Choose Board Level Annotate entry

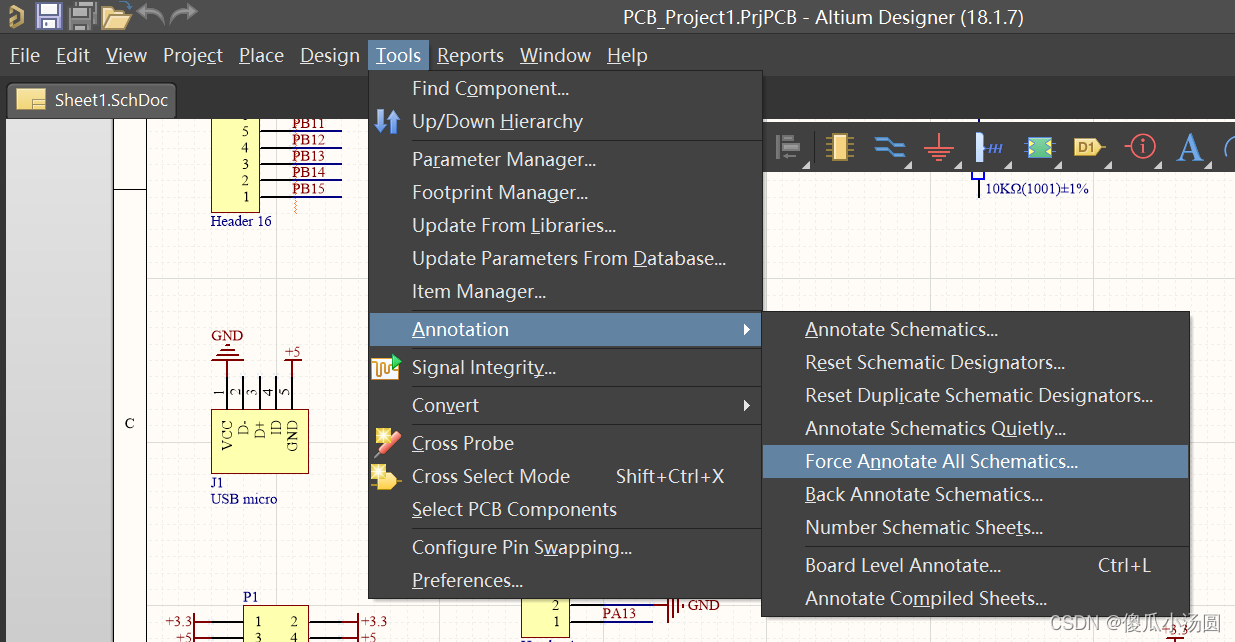tap(975, 565)
